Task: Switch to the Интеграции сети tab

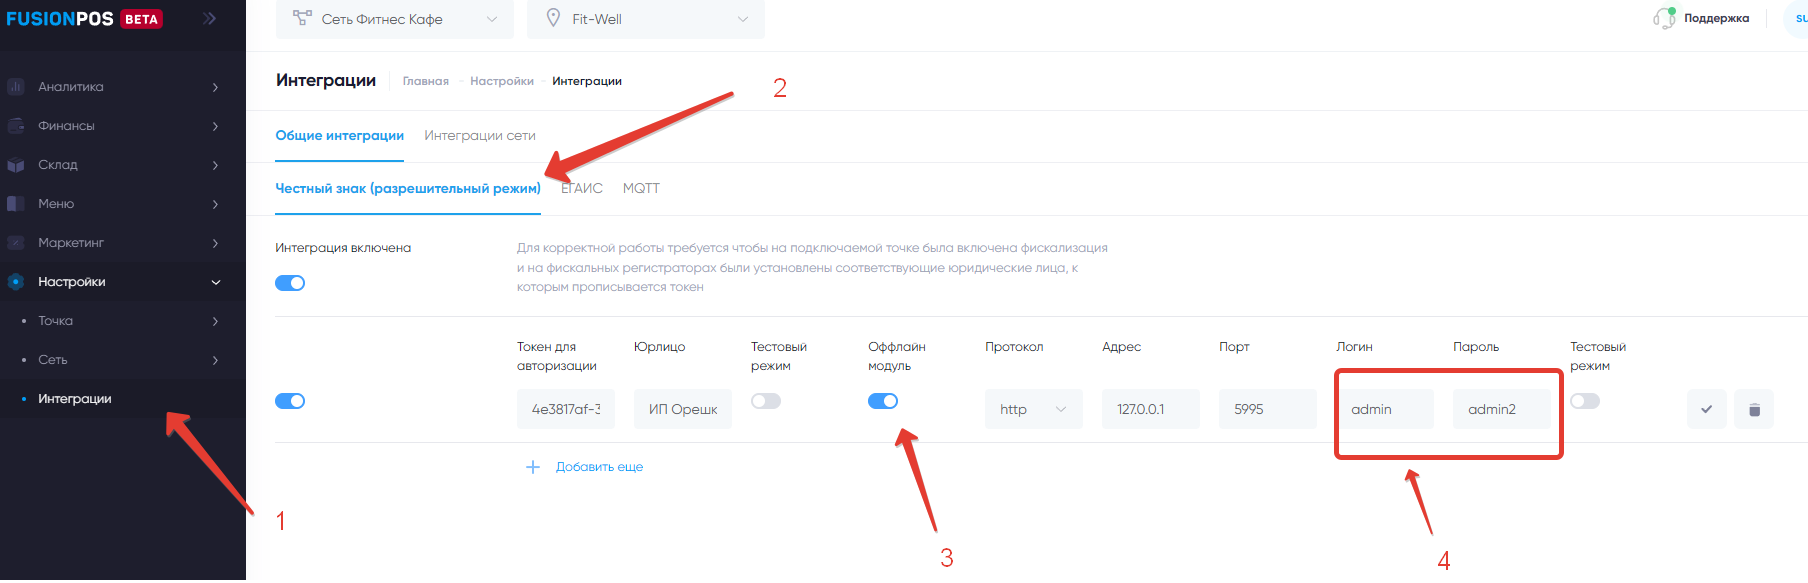Action: tap(480, 135)
